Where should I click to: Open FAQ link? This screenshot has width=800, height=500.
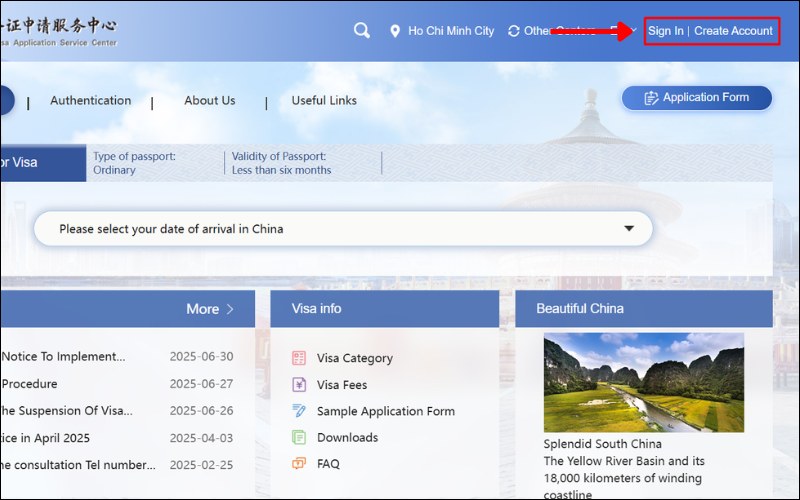pyautogui.click(x=328, y=464)
